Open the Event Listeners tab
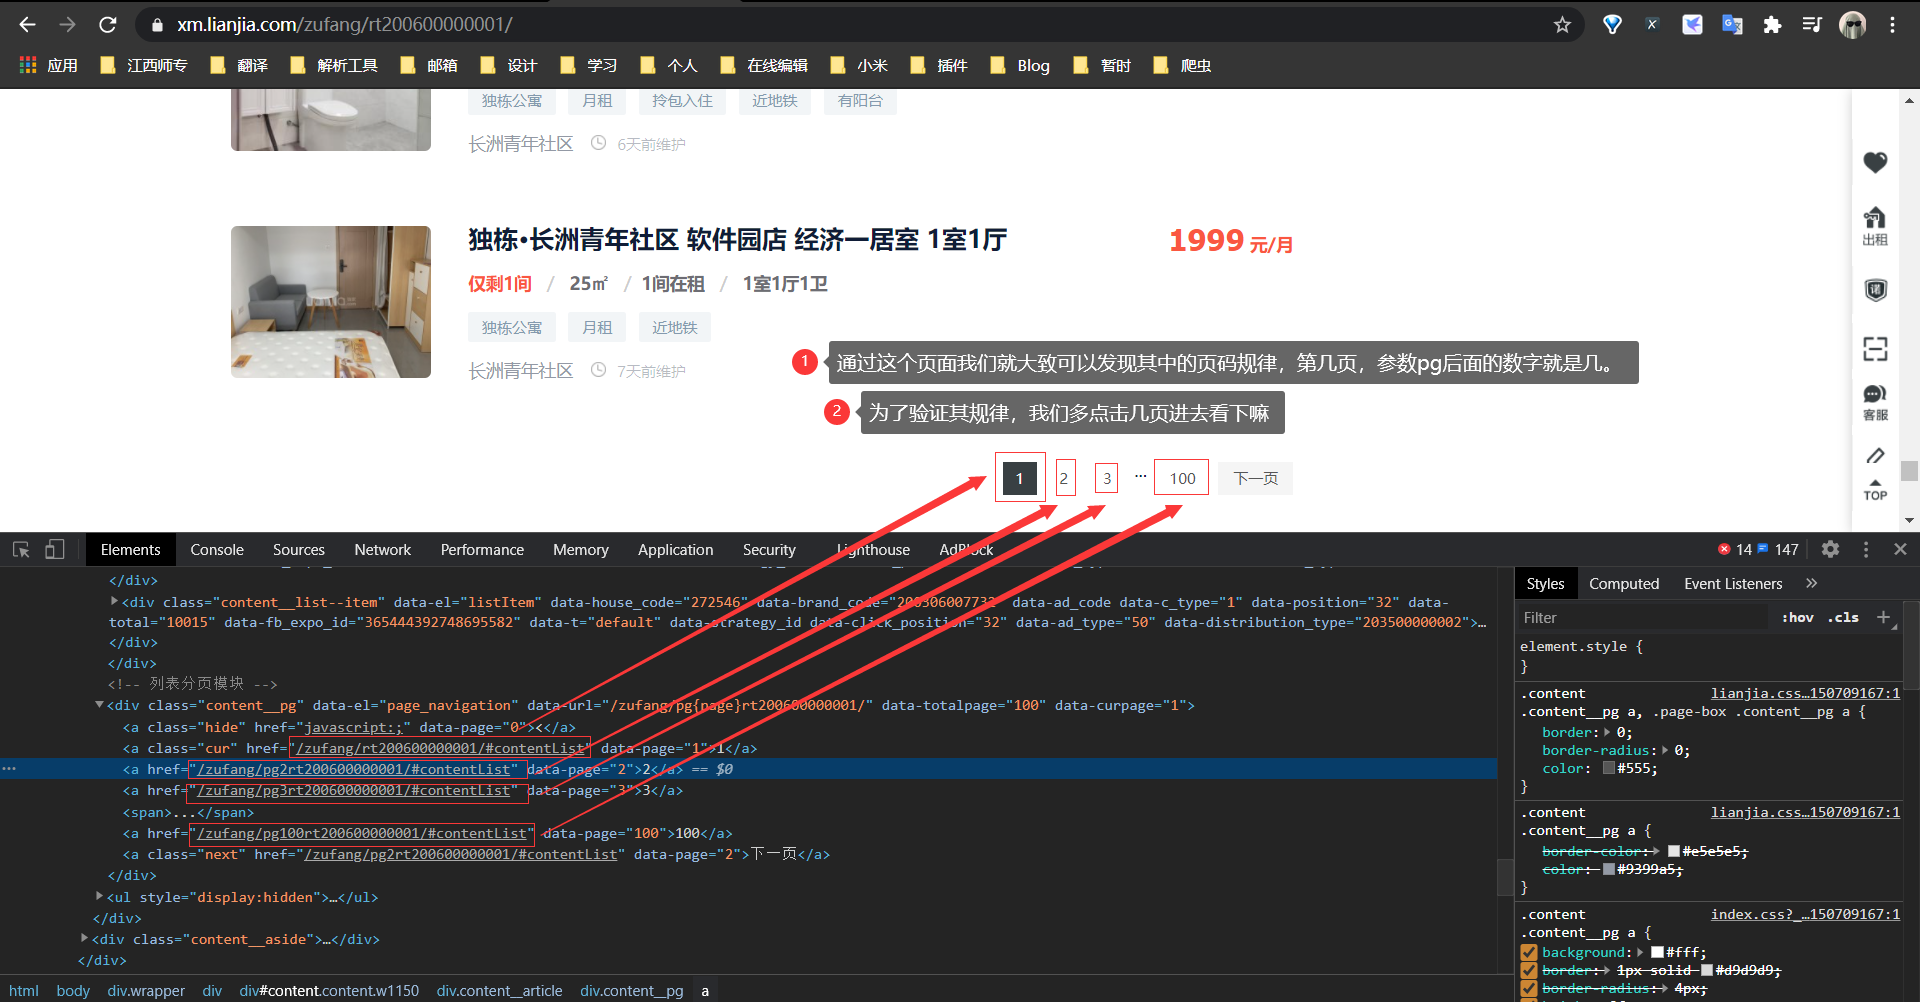Image resolution: width=1920 pixels, height=1002 pixels. (1733, 583)
